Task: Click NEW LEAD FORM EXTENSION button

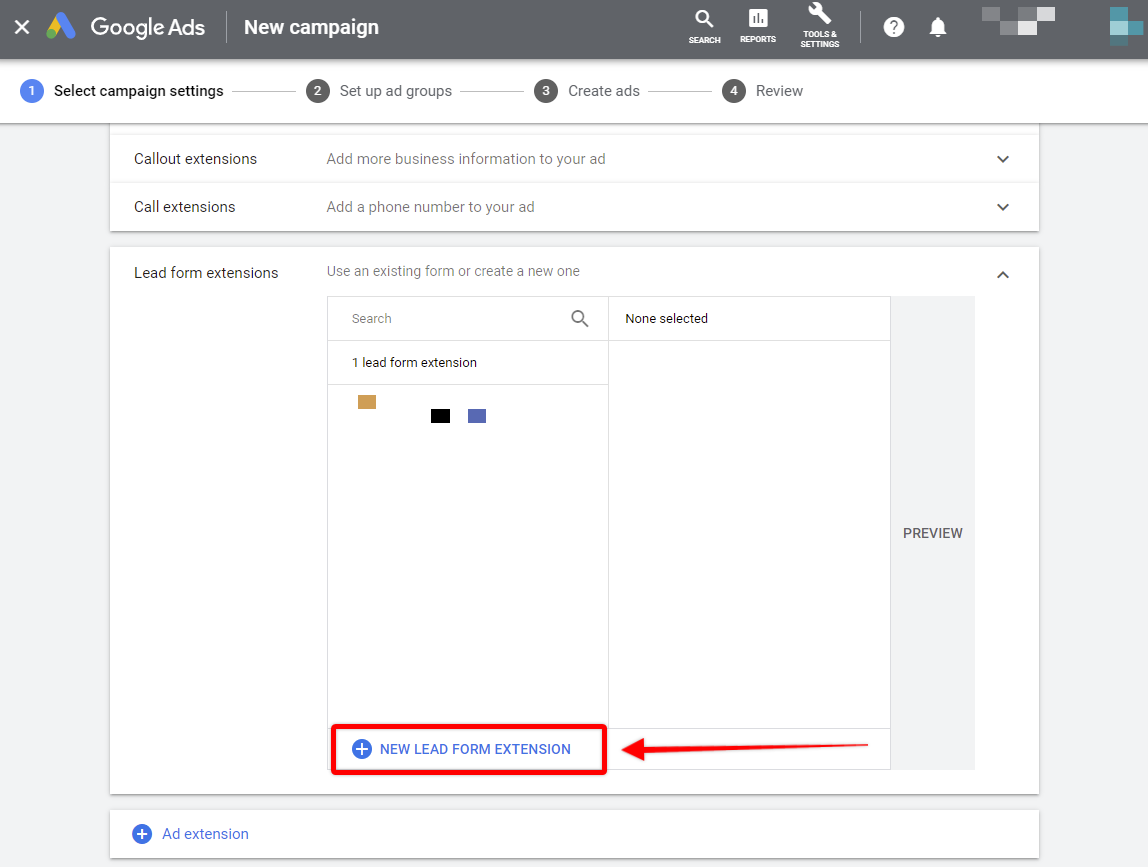Action: [468, 748]
